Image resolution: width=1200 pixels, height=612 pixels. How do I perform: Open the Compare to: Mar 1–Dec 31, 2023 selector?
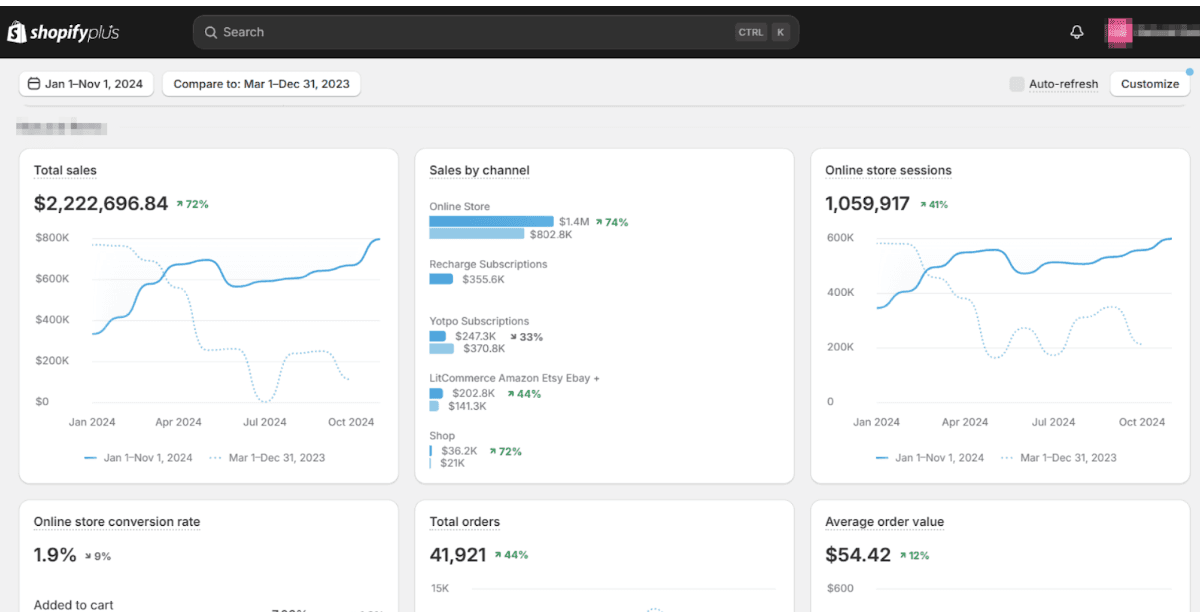262,84
